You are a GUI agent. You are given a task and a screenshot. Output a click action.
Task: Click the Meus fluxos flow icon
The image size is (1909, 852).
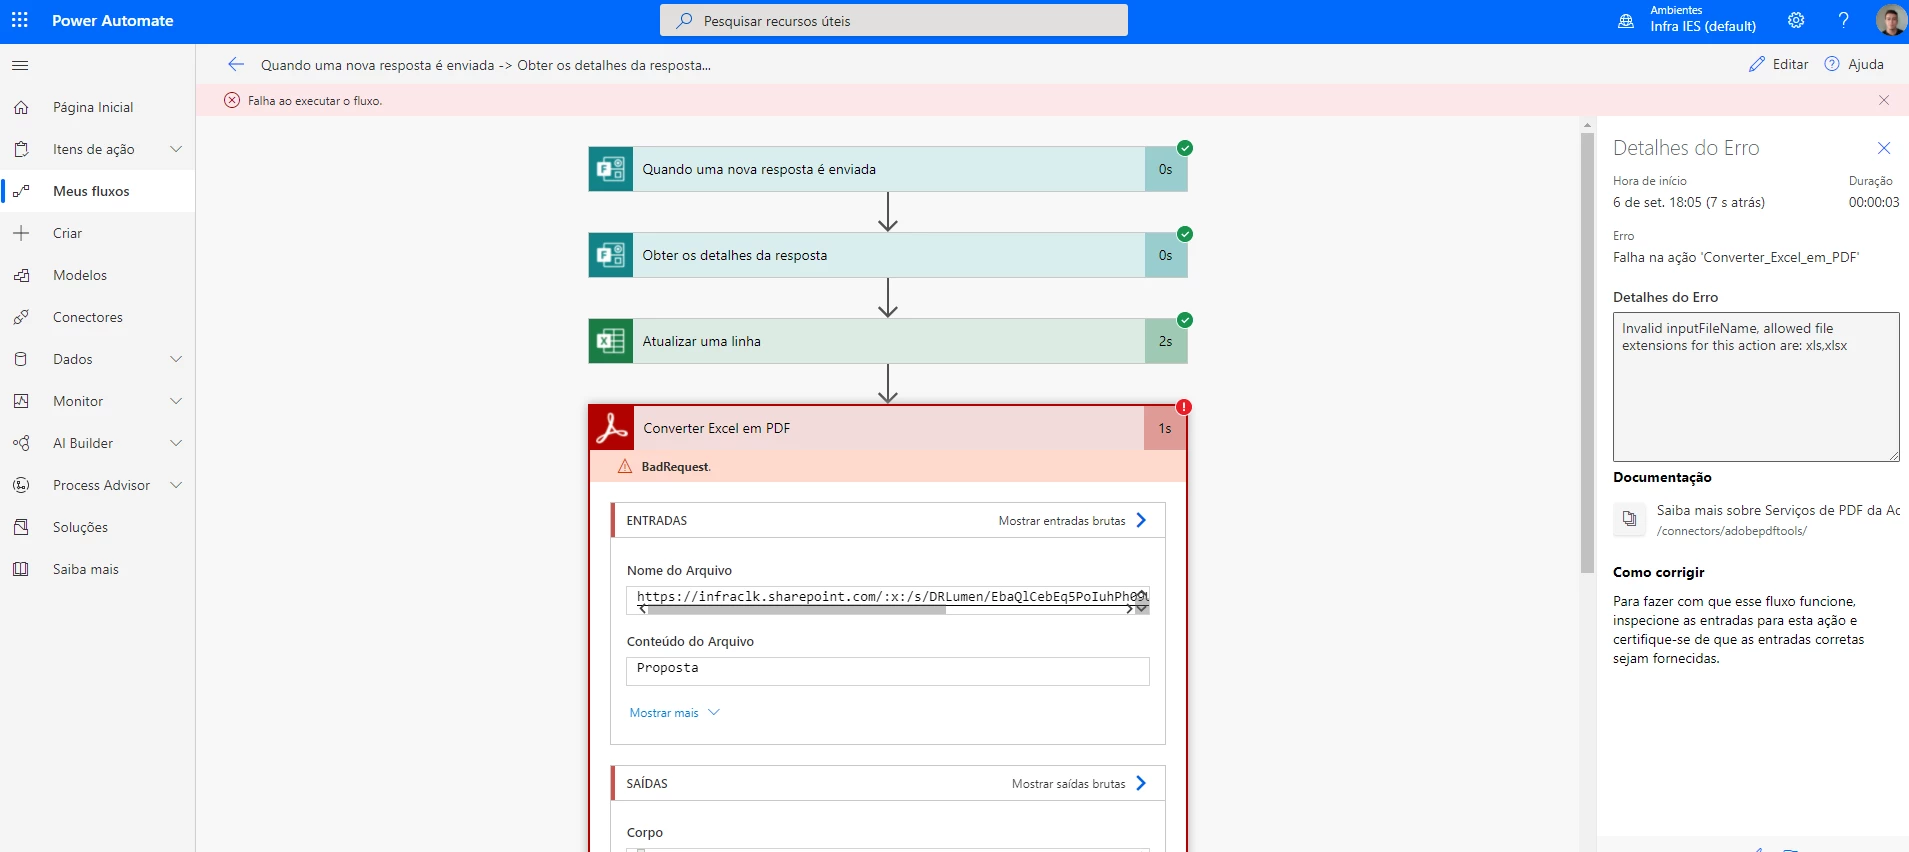pos(21,191)
